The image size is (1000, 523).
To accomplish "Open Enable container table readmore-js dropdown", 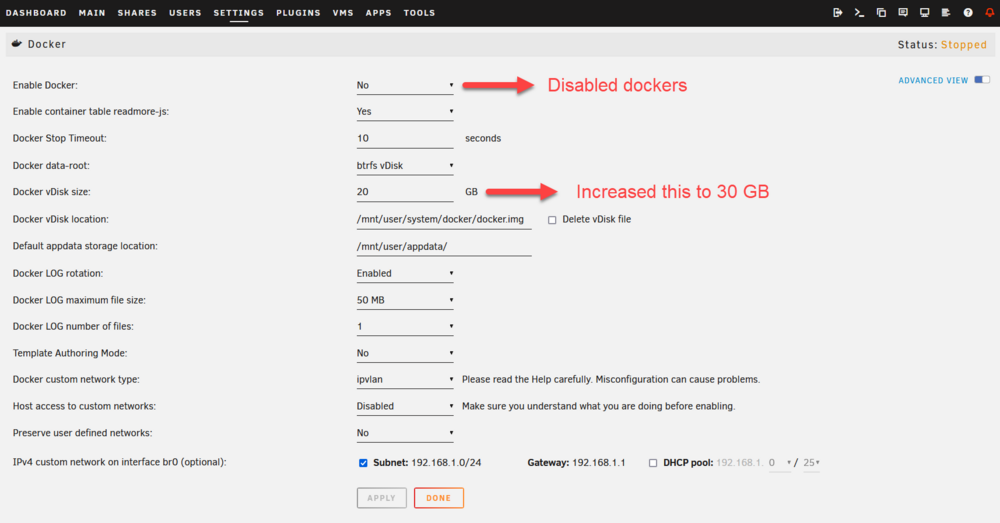I will pyautogui.click(x=405, y=112).
